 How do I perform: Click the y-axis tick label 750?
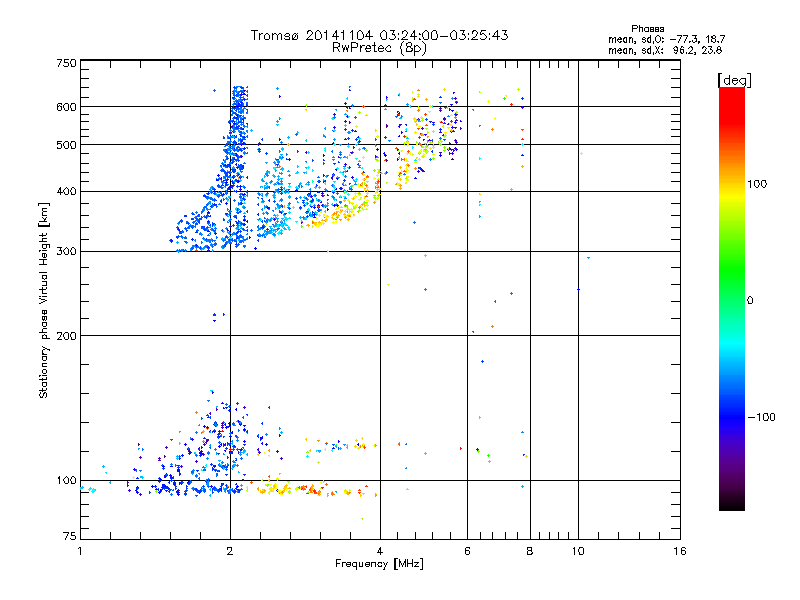pos(66,63)
